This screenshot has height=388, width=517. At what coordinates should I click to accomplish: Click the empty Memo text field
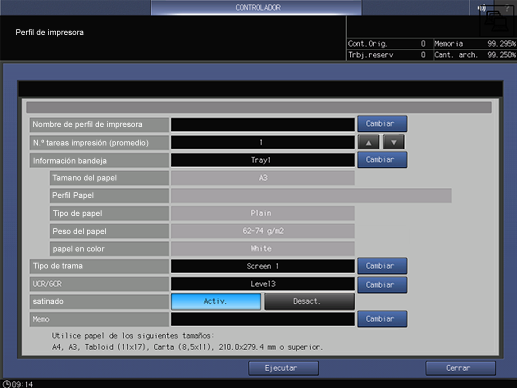263,319
